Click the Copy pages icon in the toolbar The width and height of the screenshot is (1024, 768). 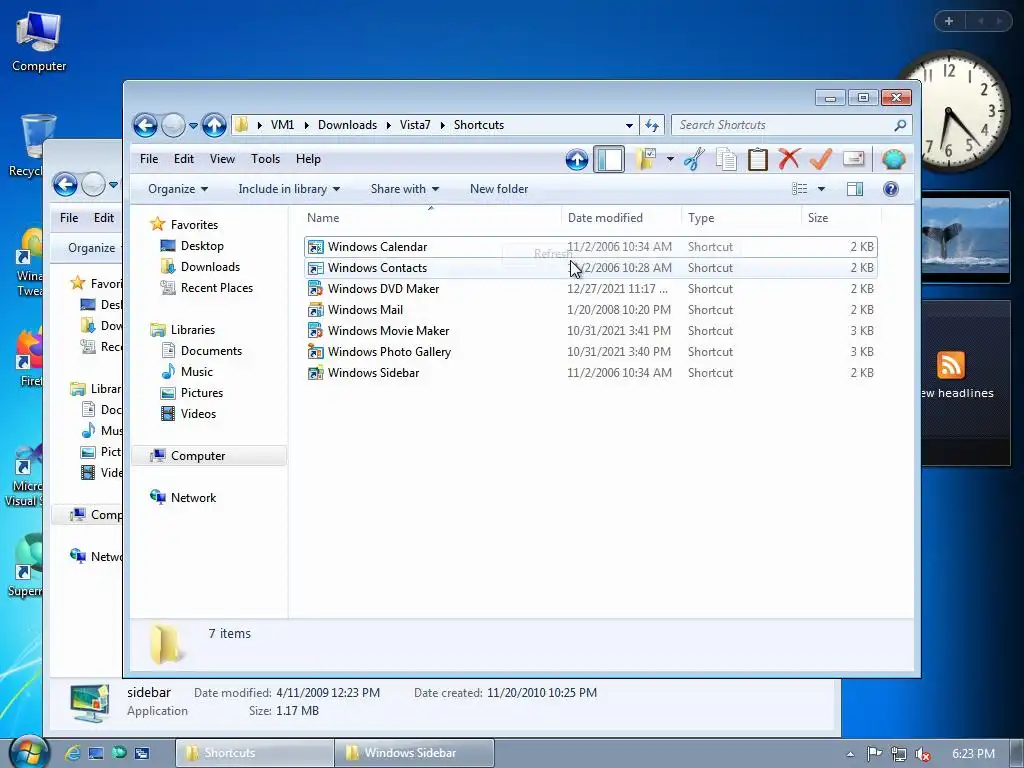point(726,159)
